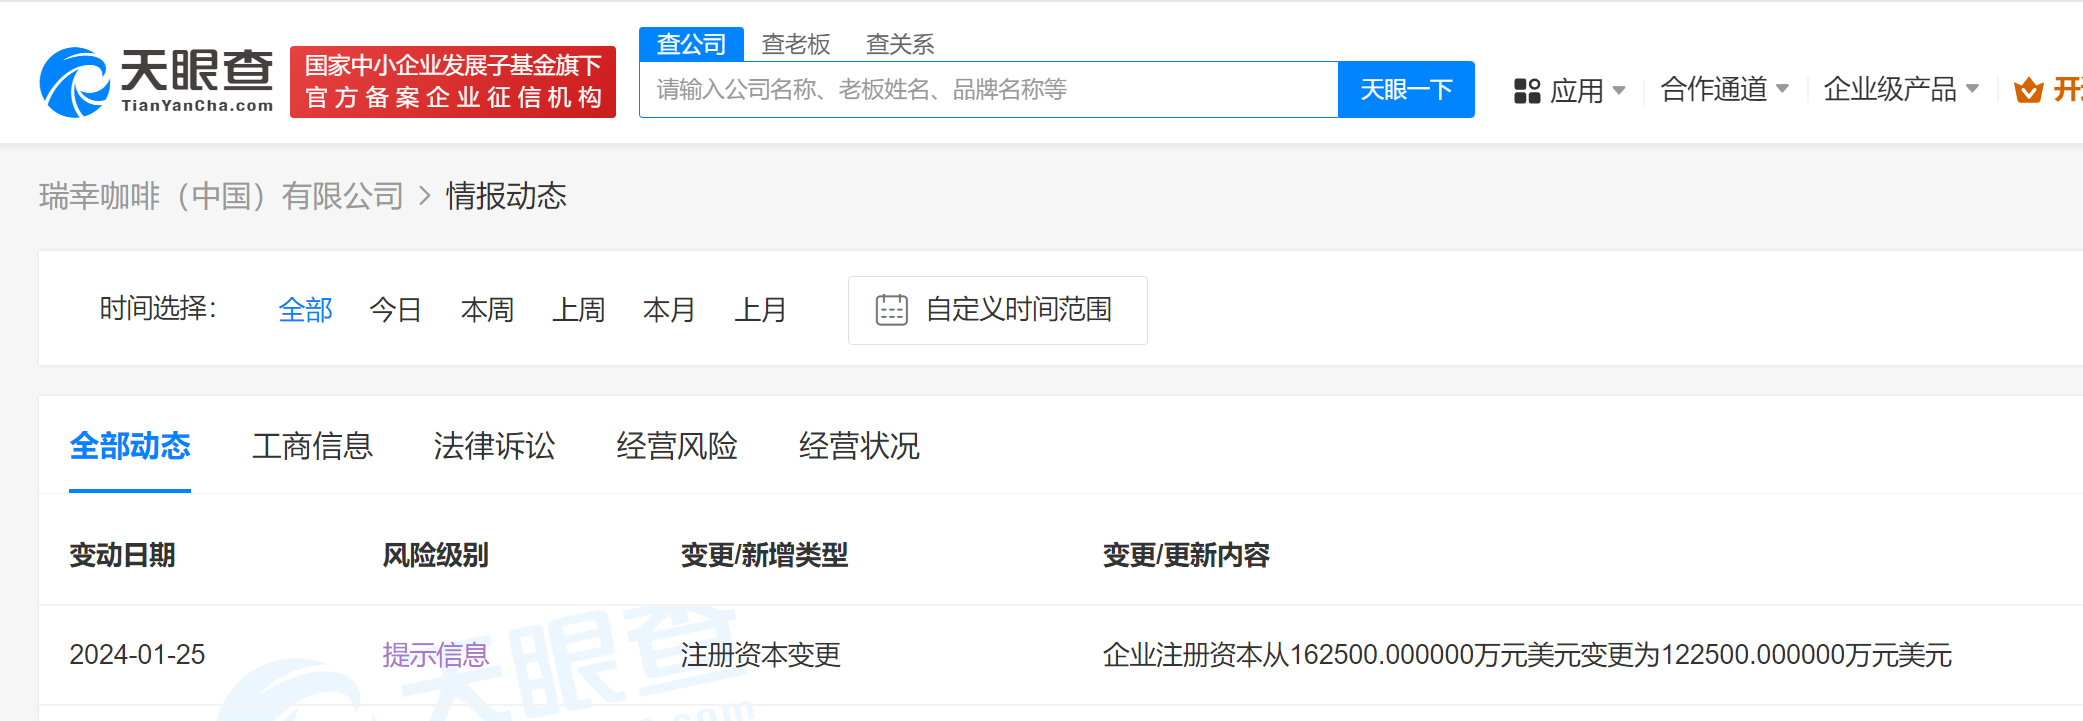Click the TianYanCha logo
The image size is (2083, 721).
156,82
